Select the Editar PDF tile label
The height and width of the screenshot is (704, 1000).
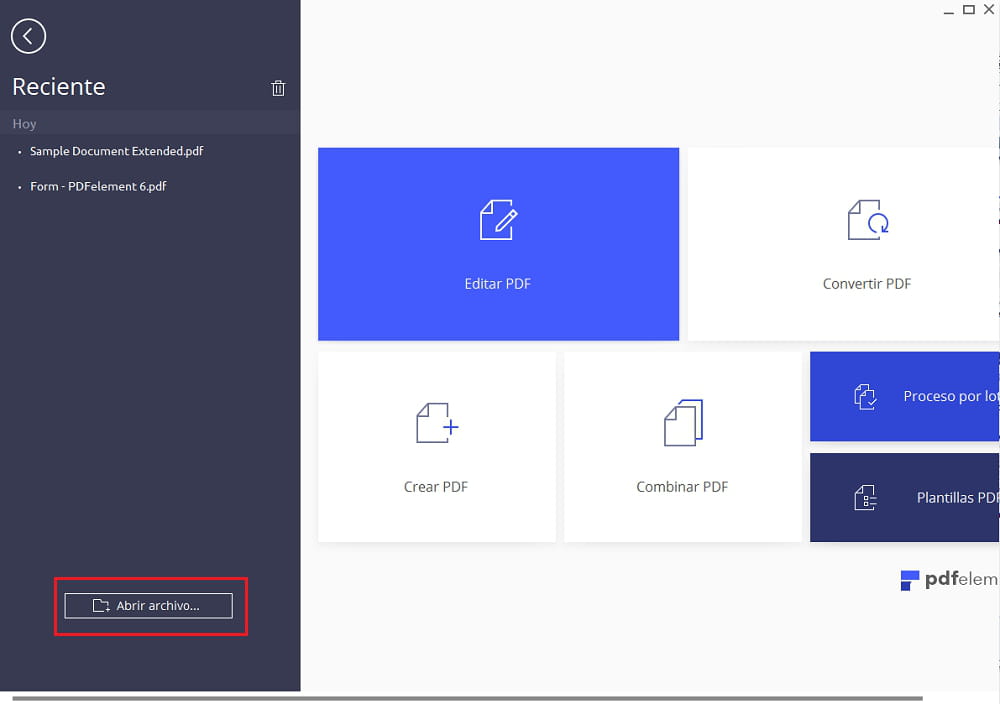tap(498, 284)
